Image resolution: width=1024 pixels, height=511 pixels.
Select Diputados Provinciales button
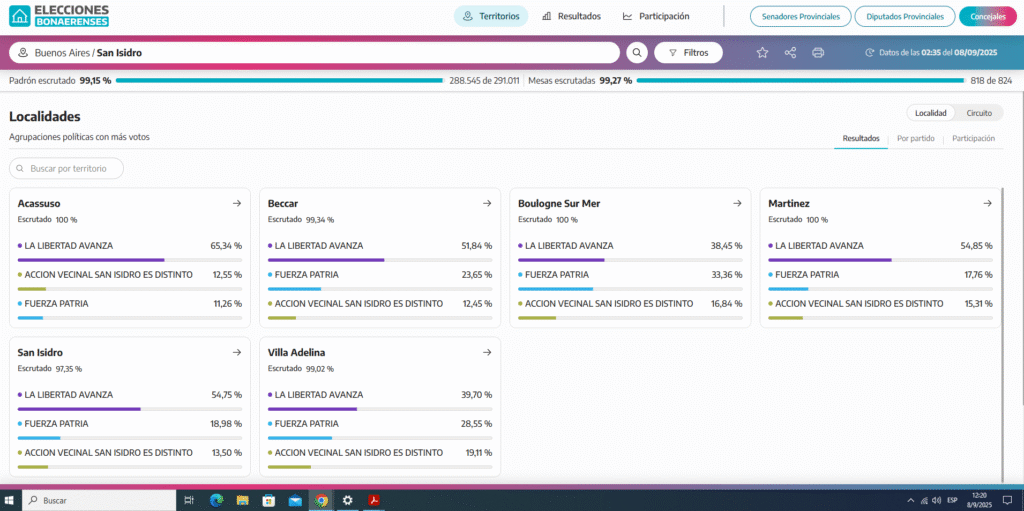point(904,16)
